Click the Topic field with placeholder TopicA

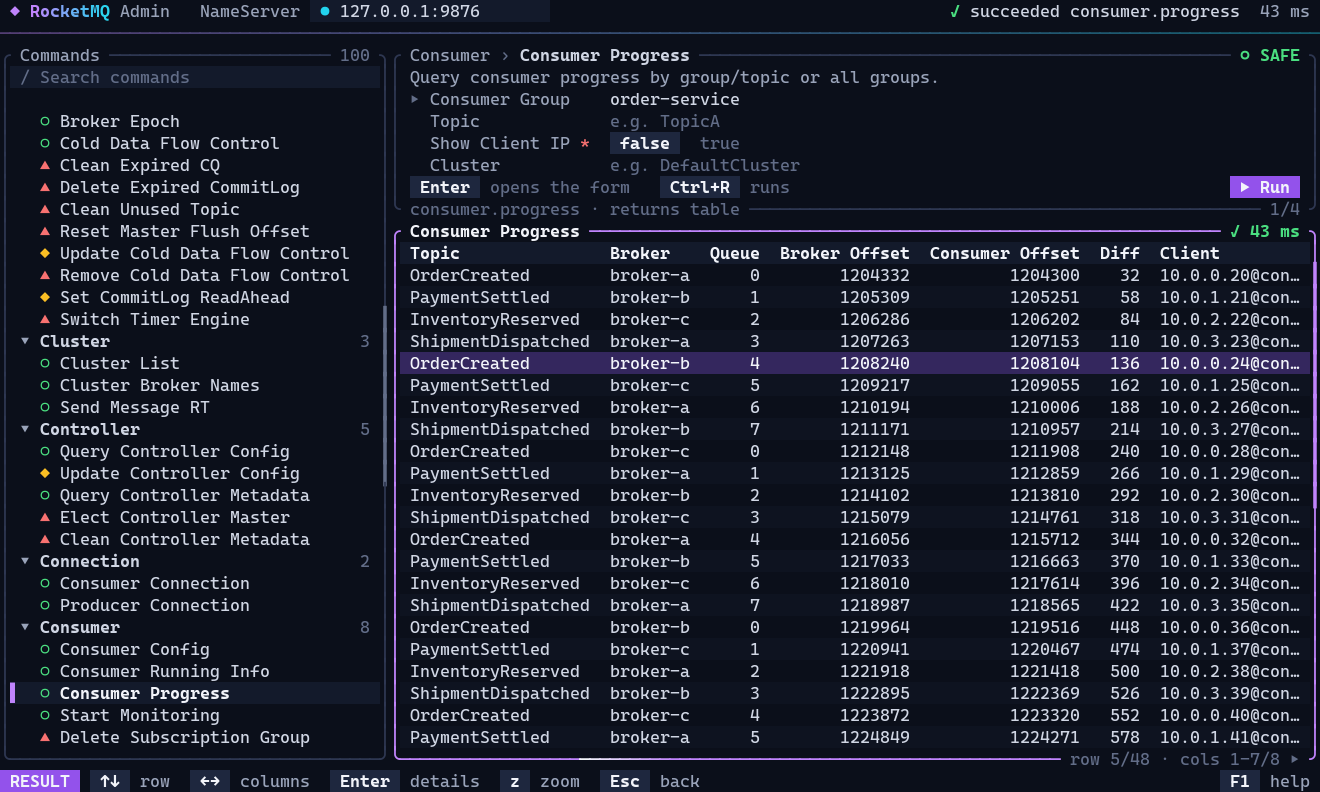coord(665,122)
